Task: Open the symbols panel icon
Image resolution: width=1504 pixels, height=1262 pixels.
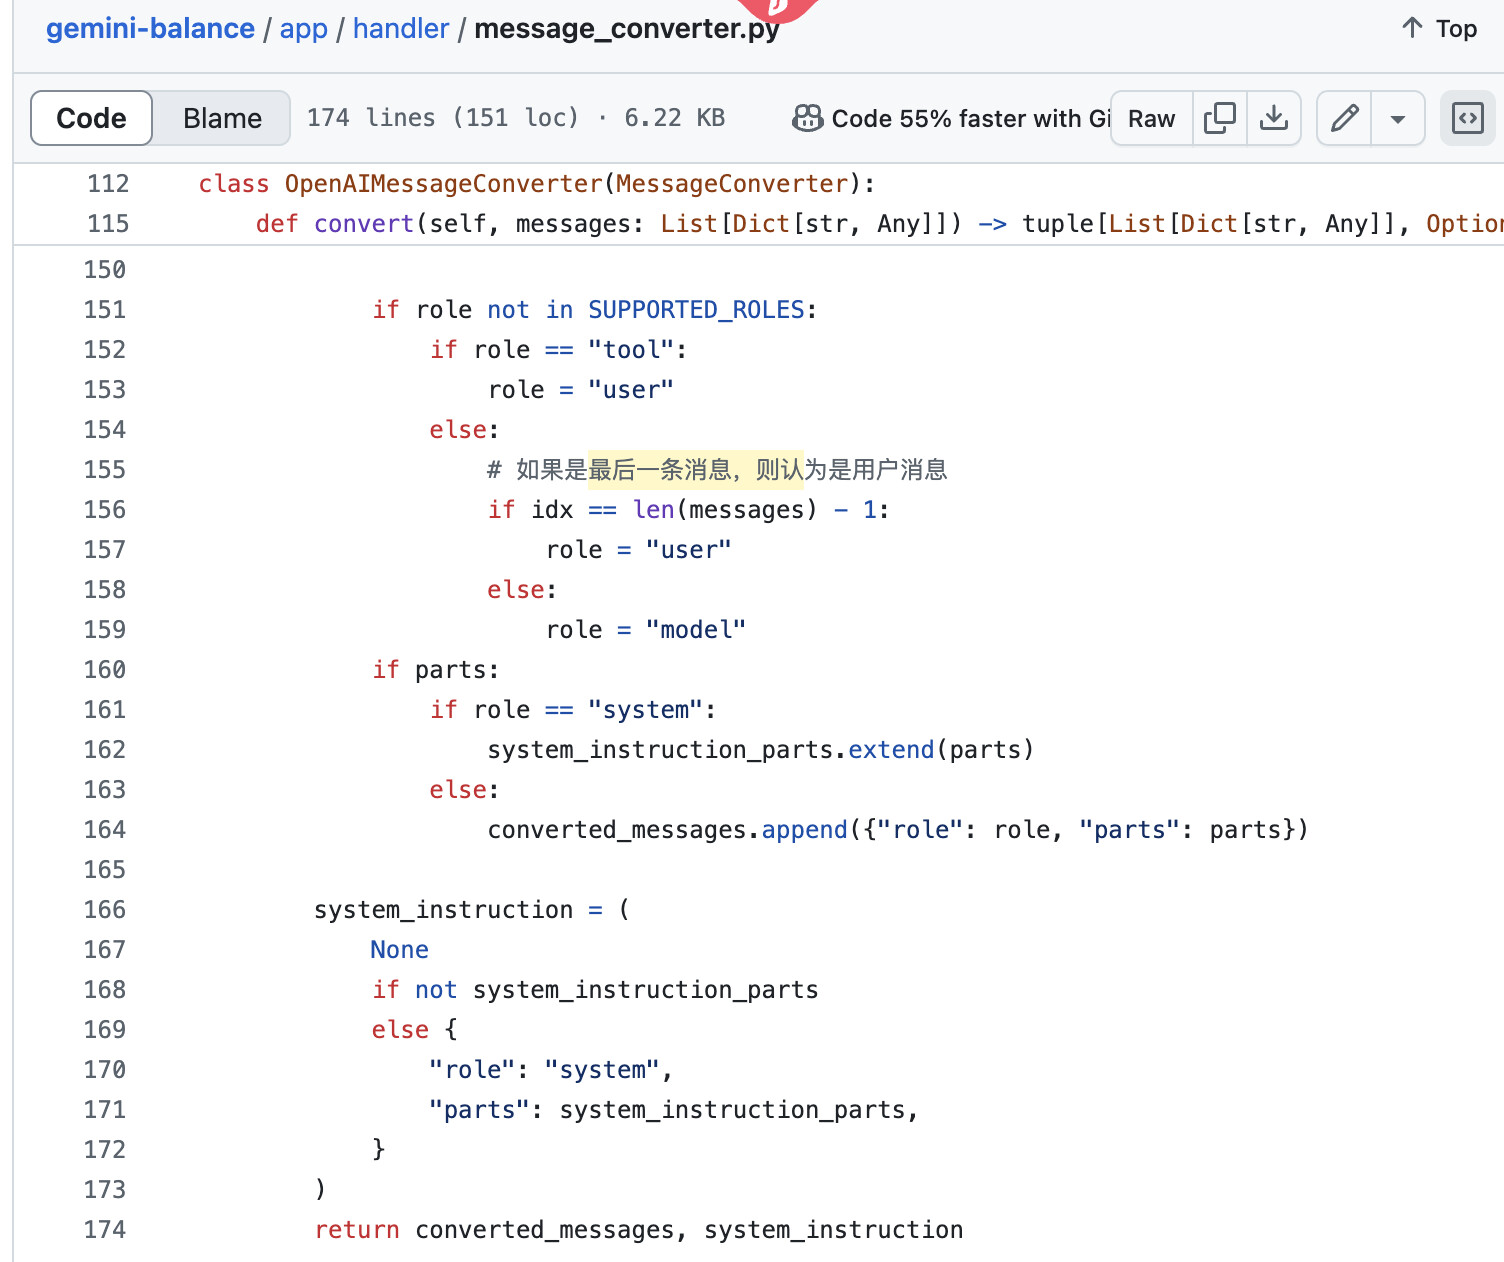Action: click(x=1467, y=118)
